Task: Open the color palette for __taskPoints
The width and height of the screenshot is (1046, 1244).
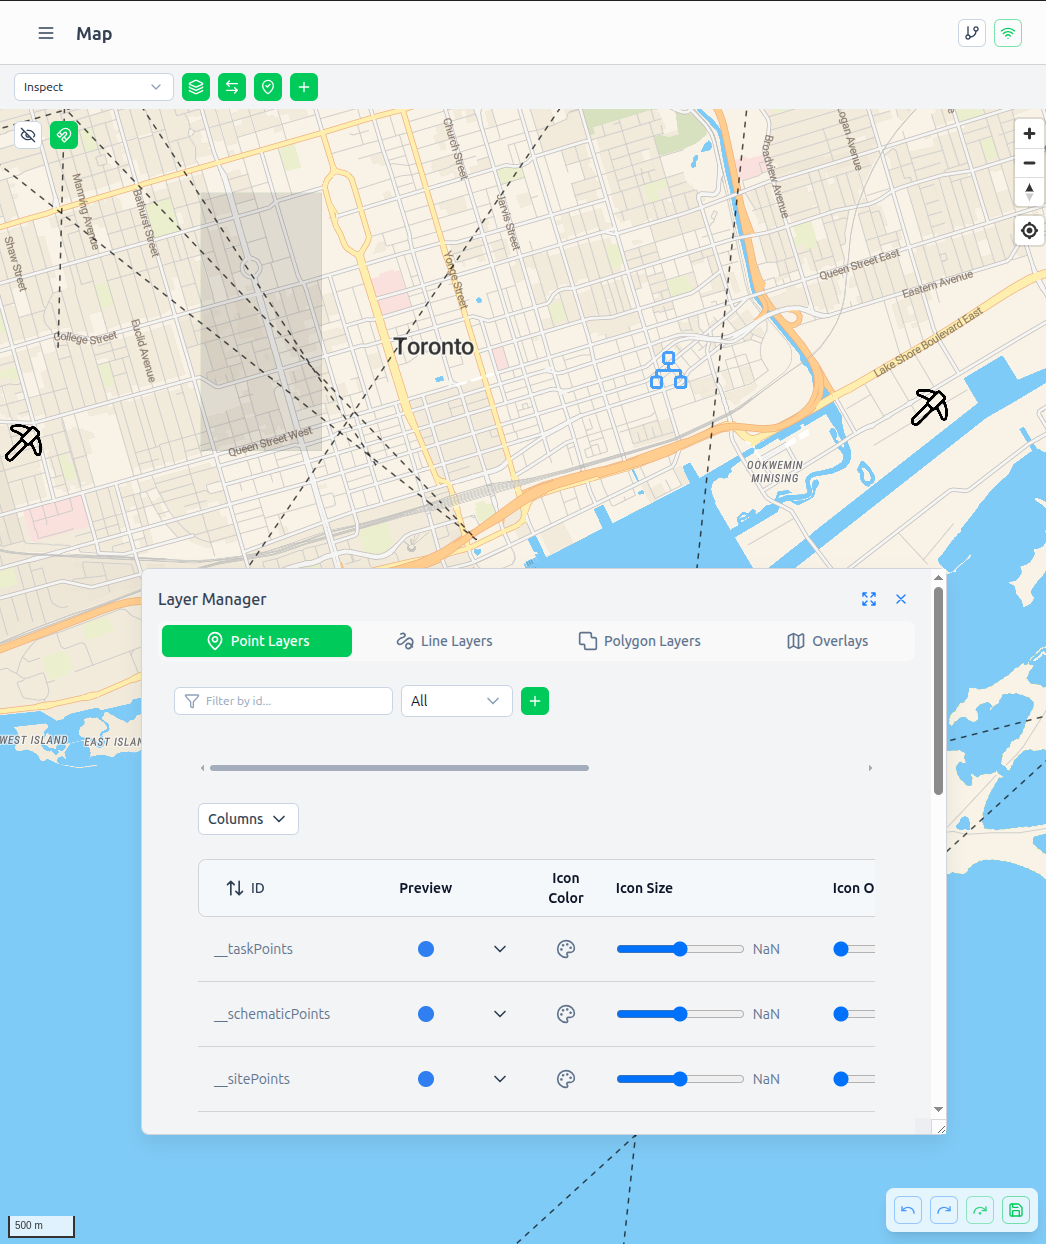Action: [566, 949]
